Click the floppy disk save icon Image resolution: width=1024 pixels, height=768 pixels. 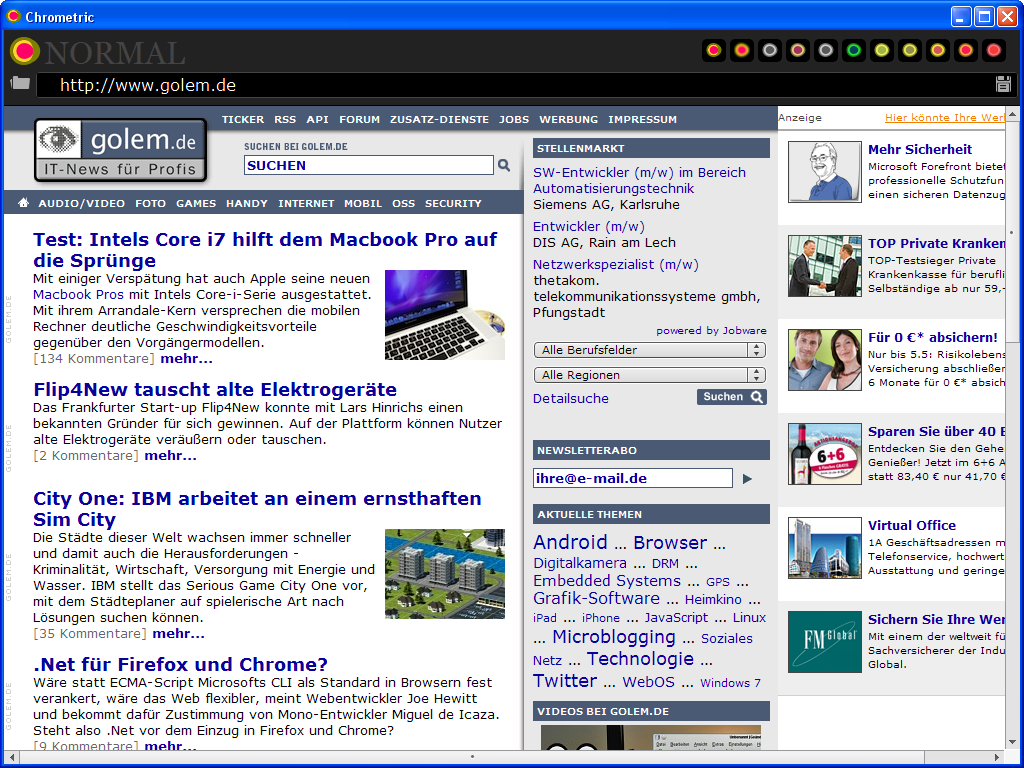click(x=1003, y=84)
